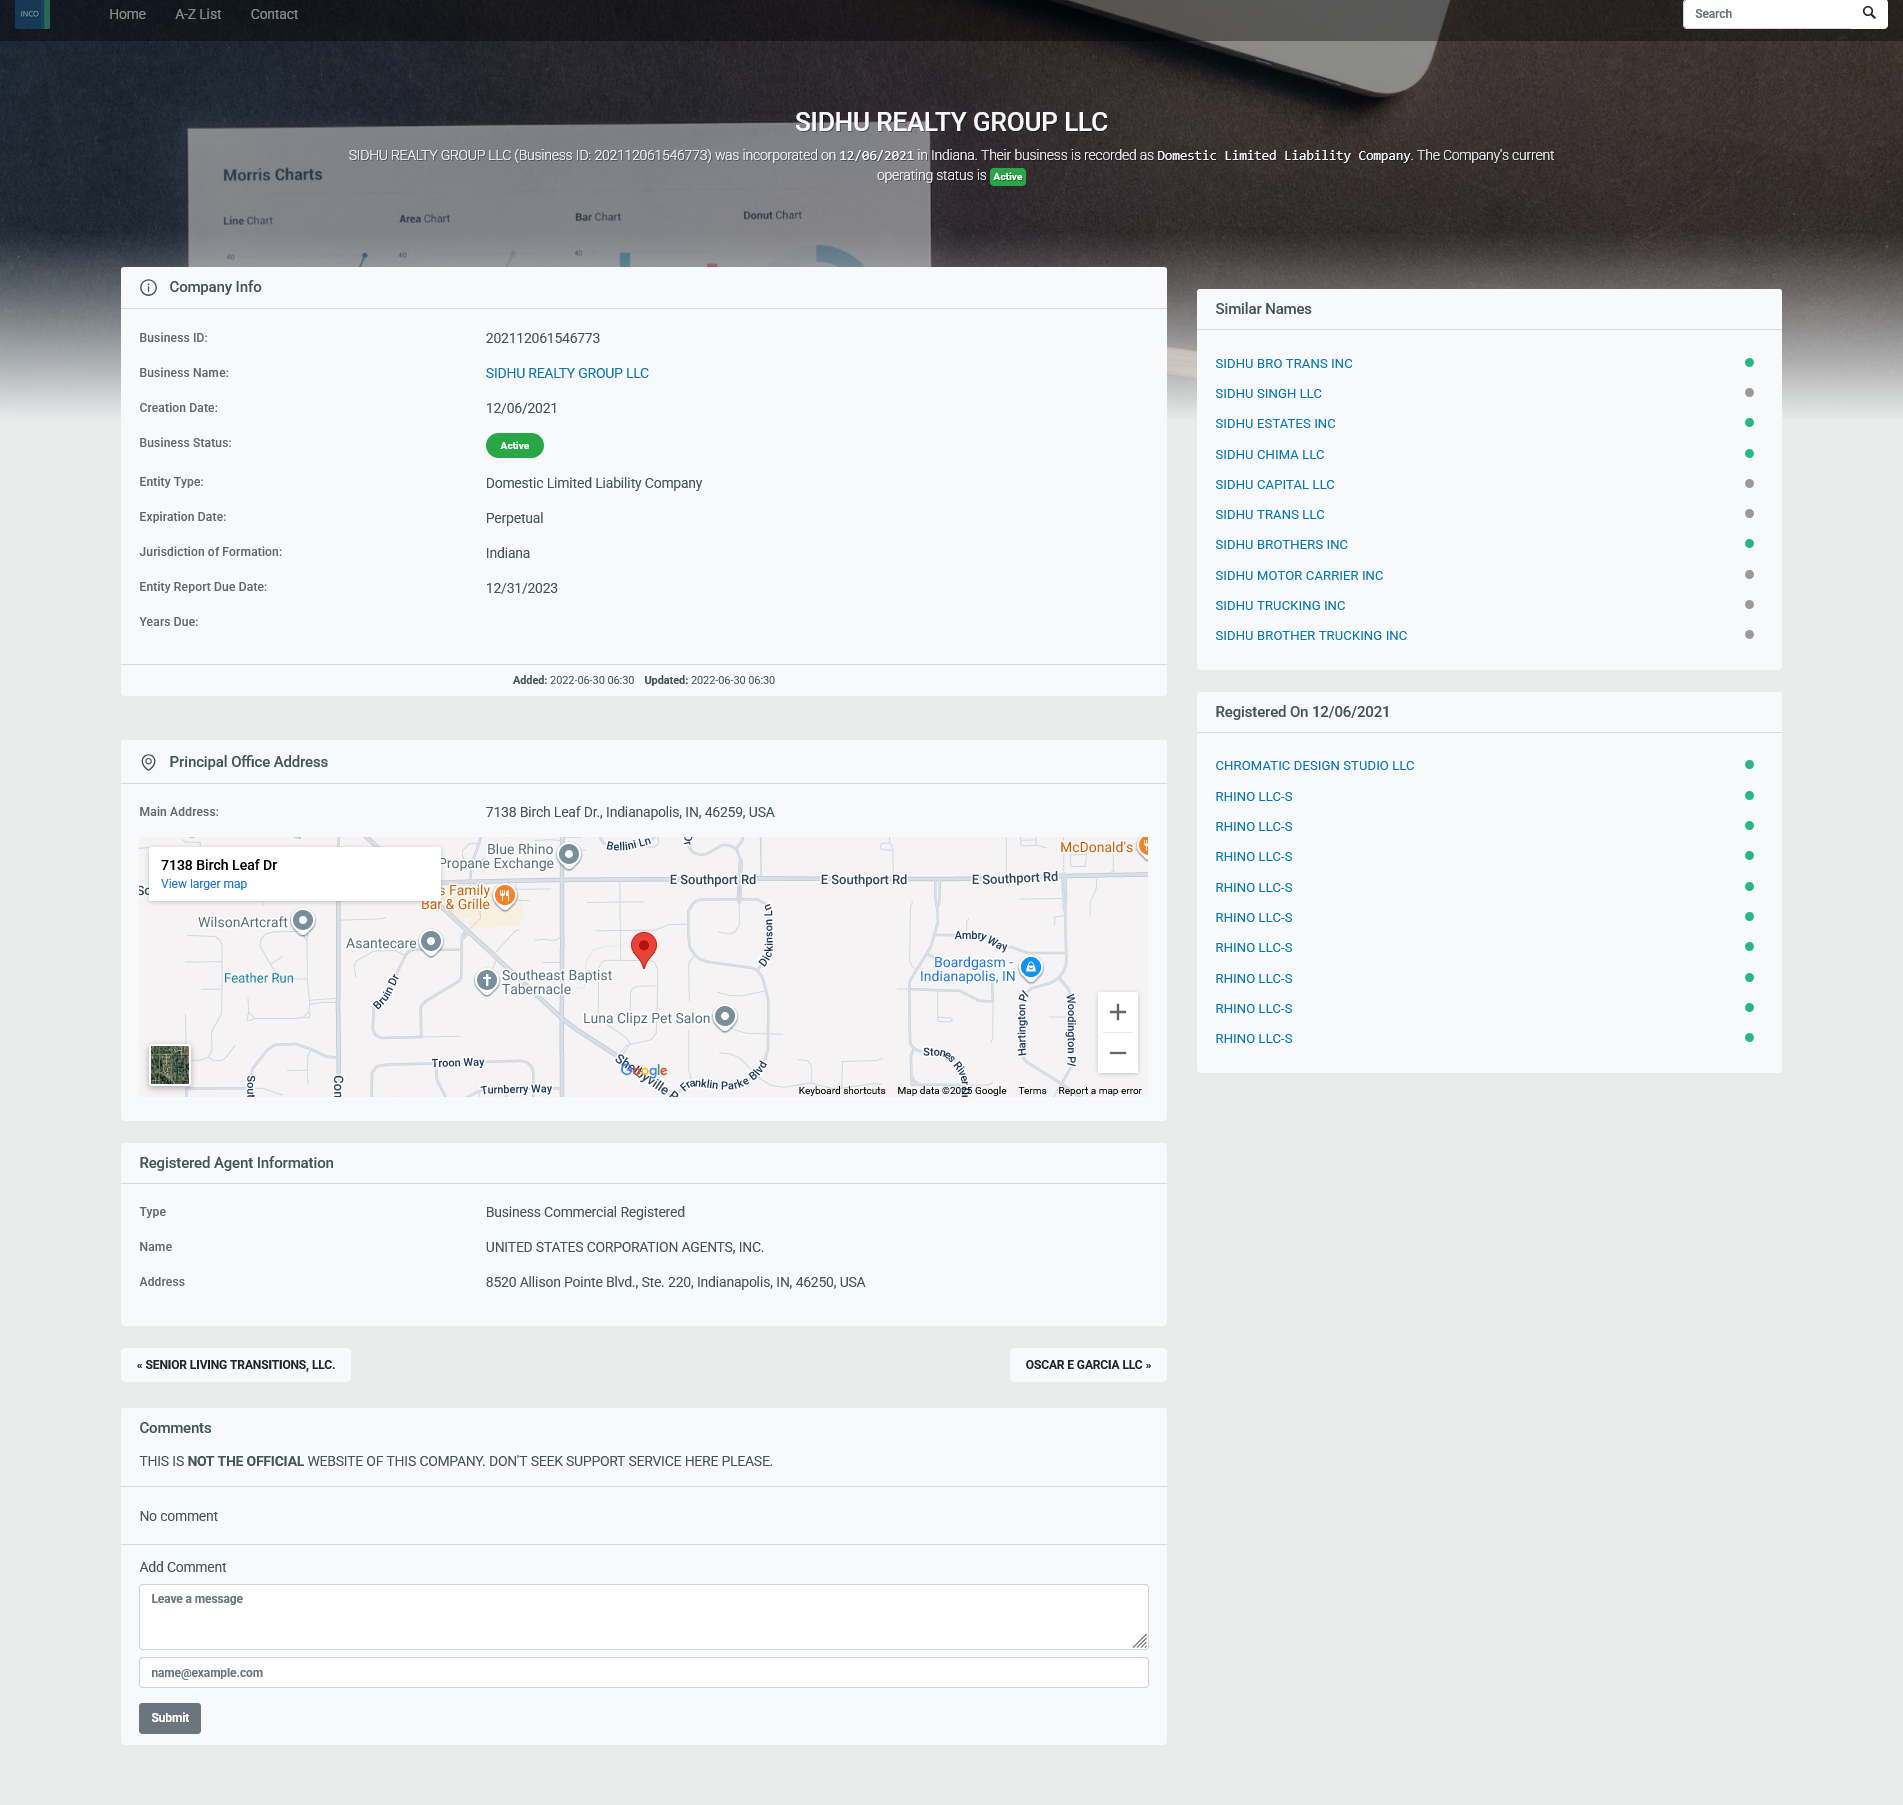
Task: Open Keyboard shortcuts on map
Action: click(x=841, y=1090)
